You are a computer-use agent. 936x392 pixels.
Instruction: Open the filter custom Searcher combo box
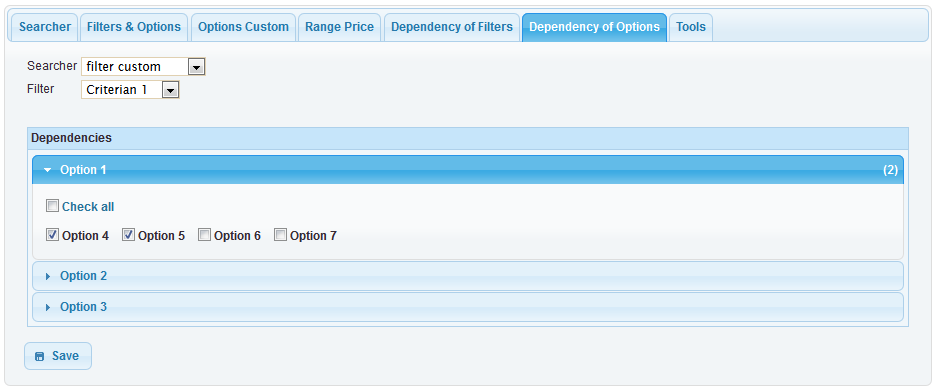(143, 67)
